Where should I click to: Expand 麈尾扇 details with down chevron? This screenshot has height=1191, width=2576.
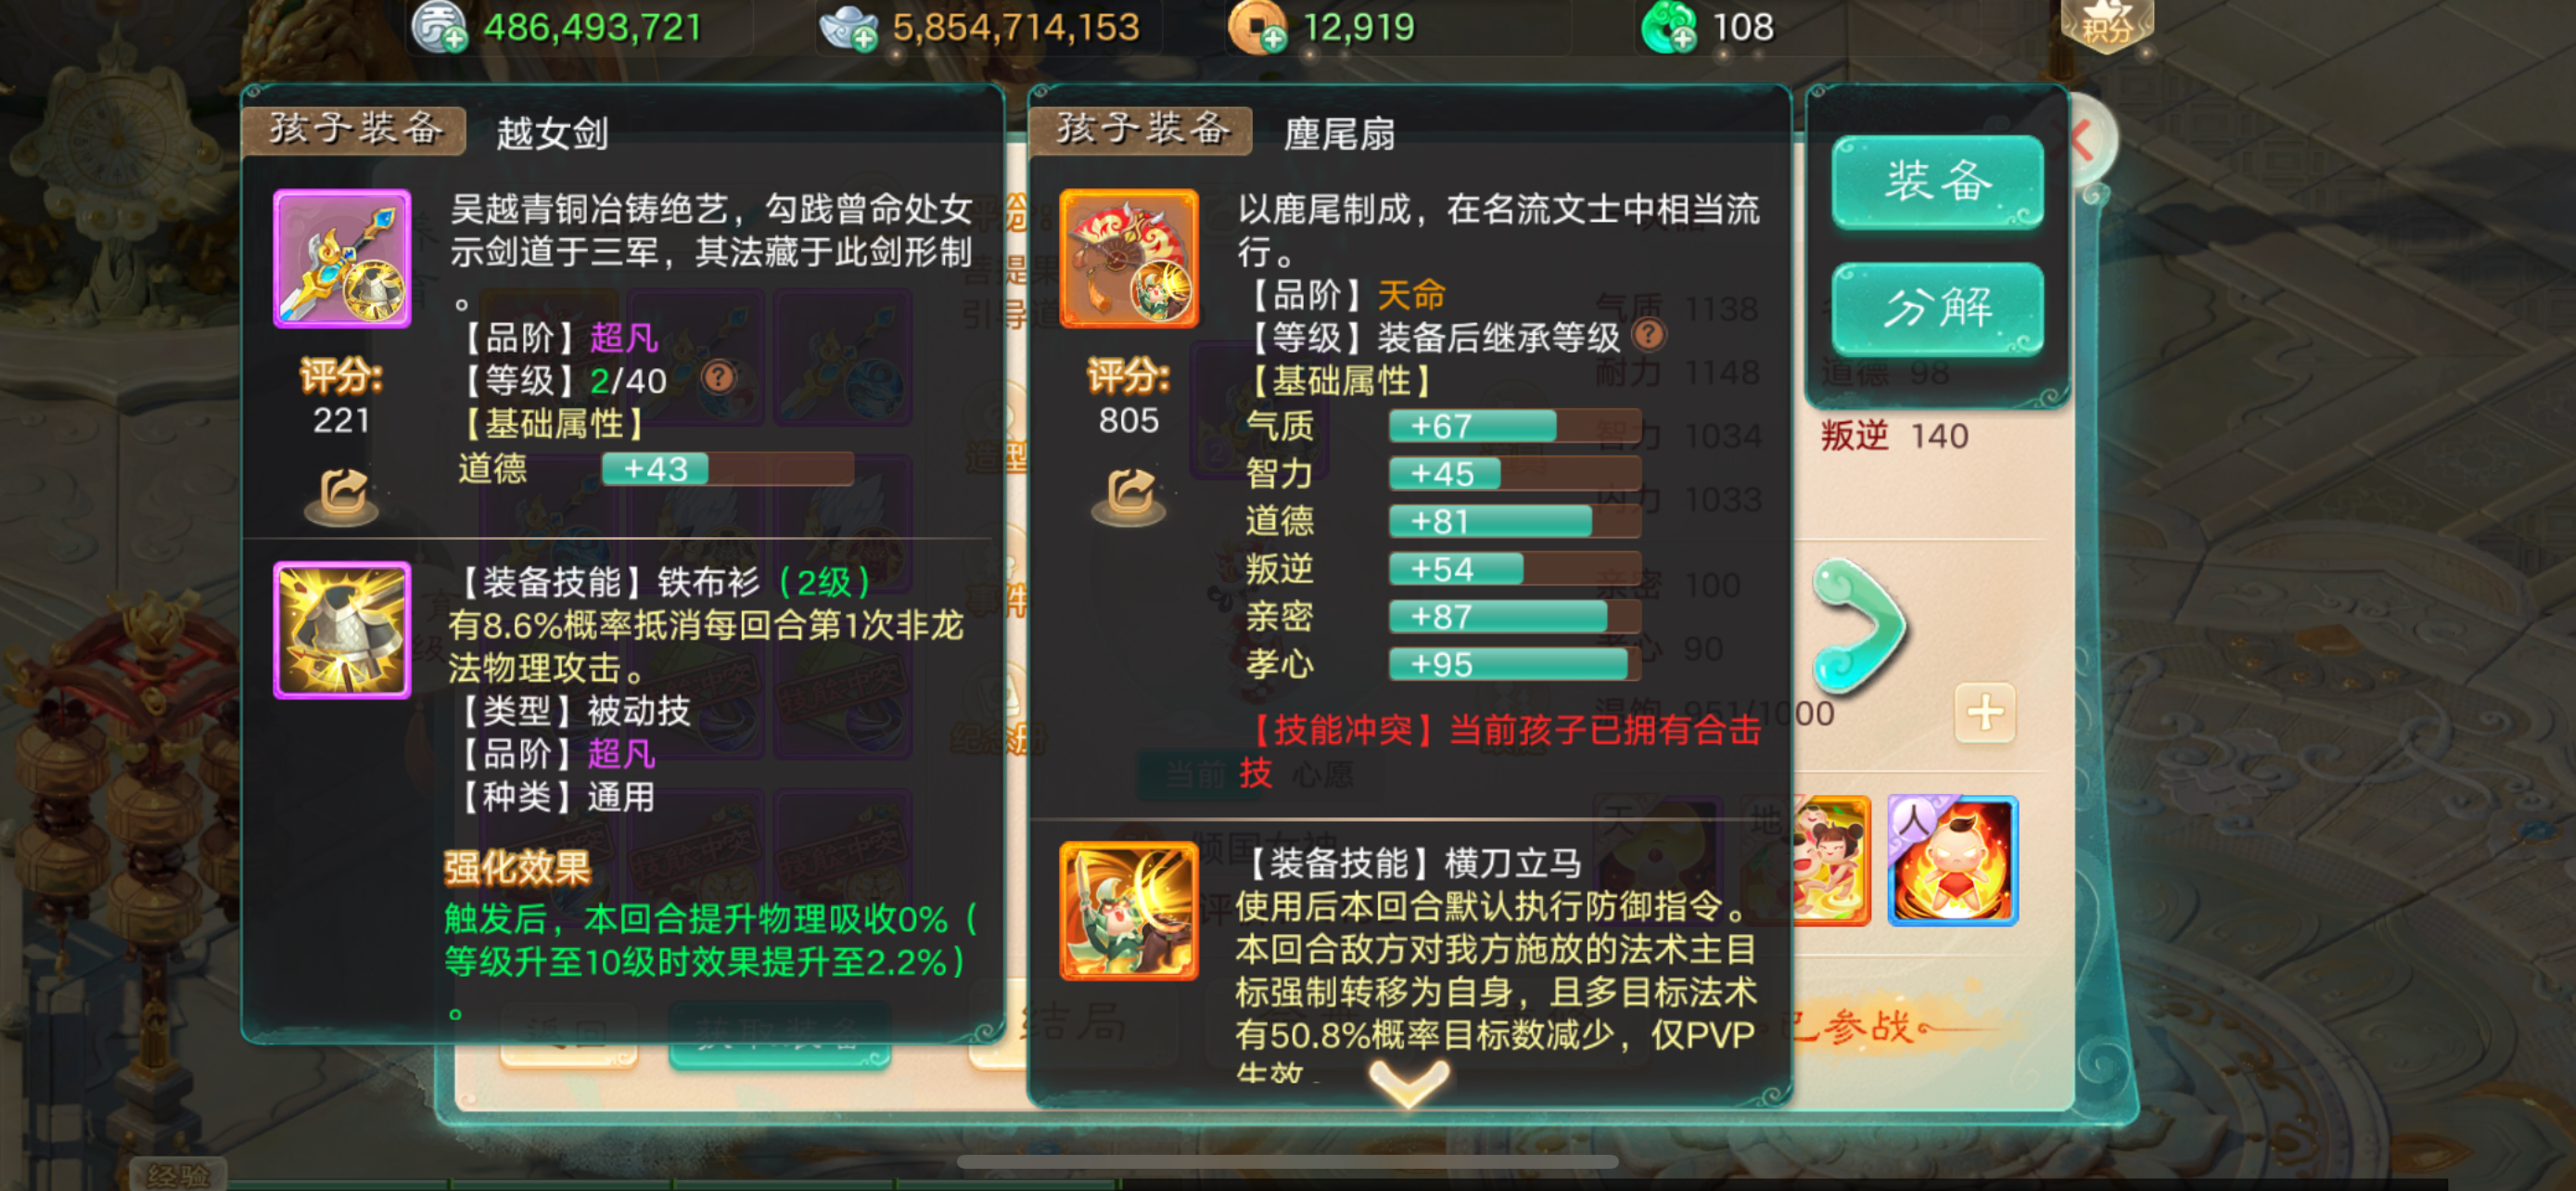pyautogui.click(x=1409, y=1082)
